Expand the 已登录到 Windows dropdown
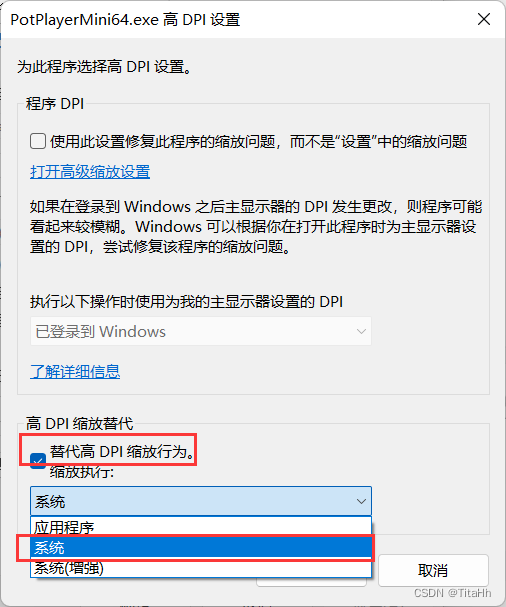Viewport: 506px width, 607px height. (x=201, y=331)
